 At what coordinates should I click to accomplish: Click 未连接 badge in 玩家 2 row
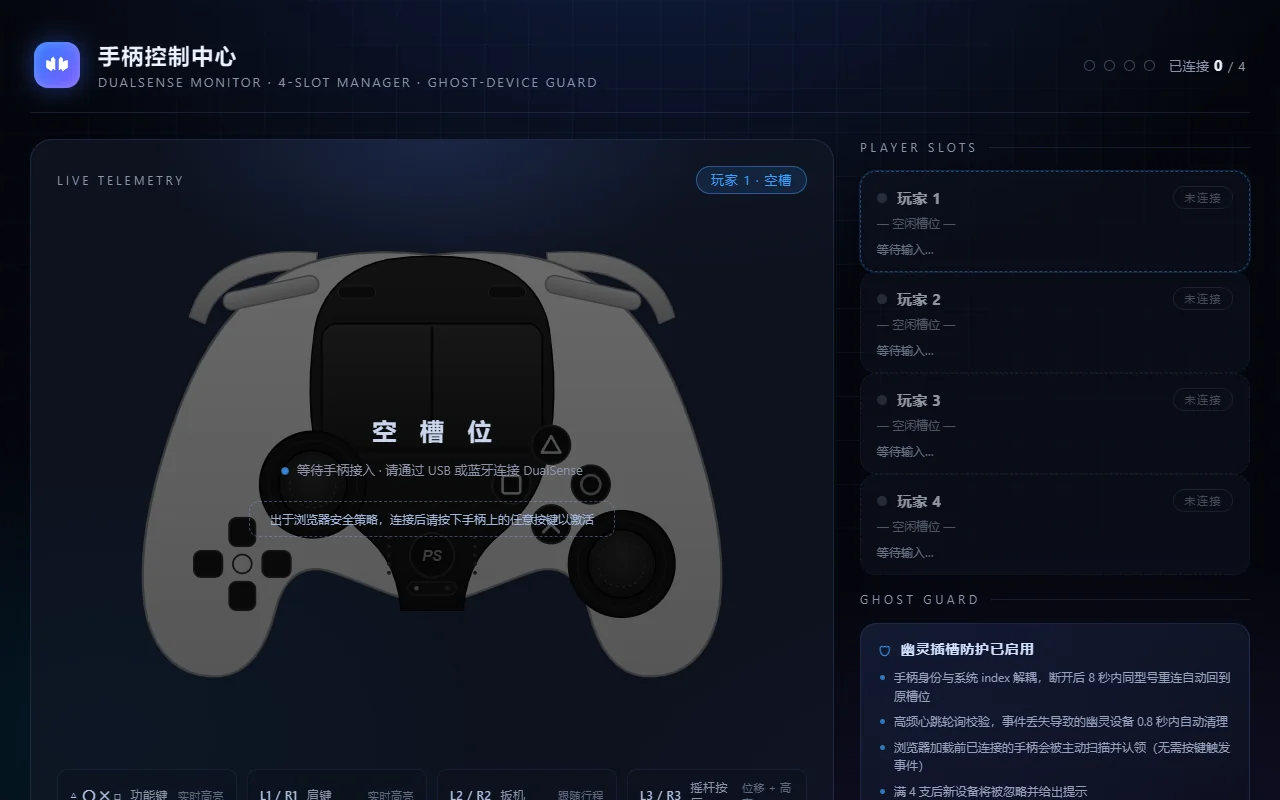click(x=1203, y=299)
